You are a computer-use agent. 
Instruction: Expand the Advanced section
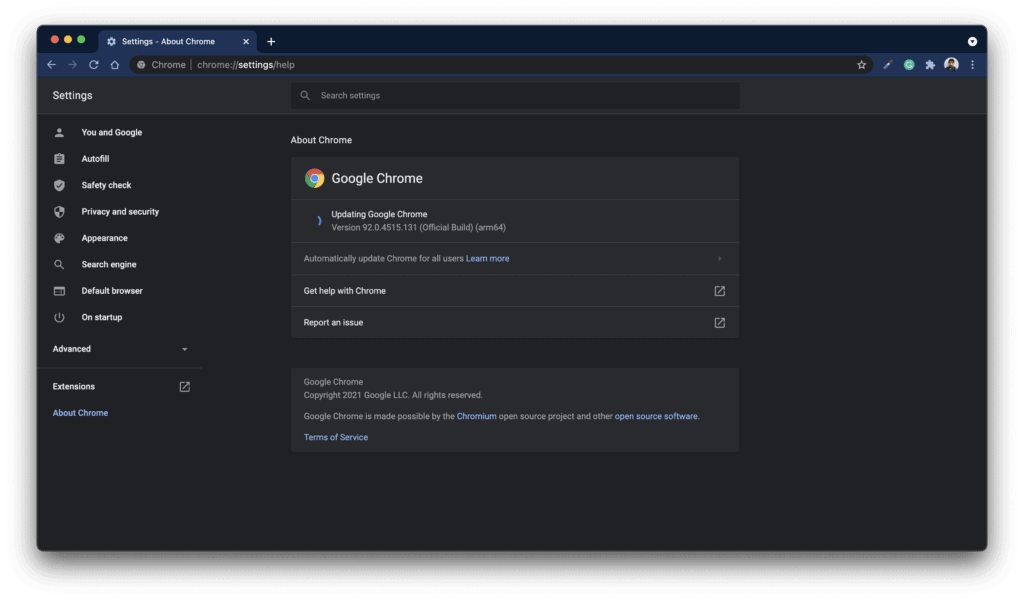120,349
